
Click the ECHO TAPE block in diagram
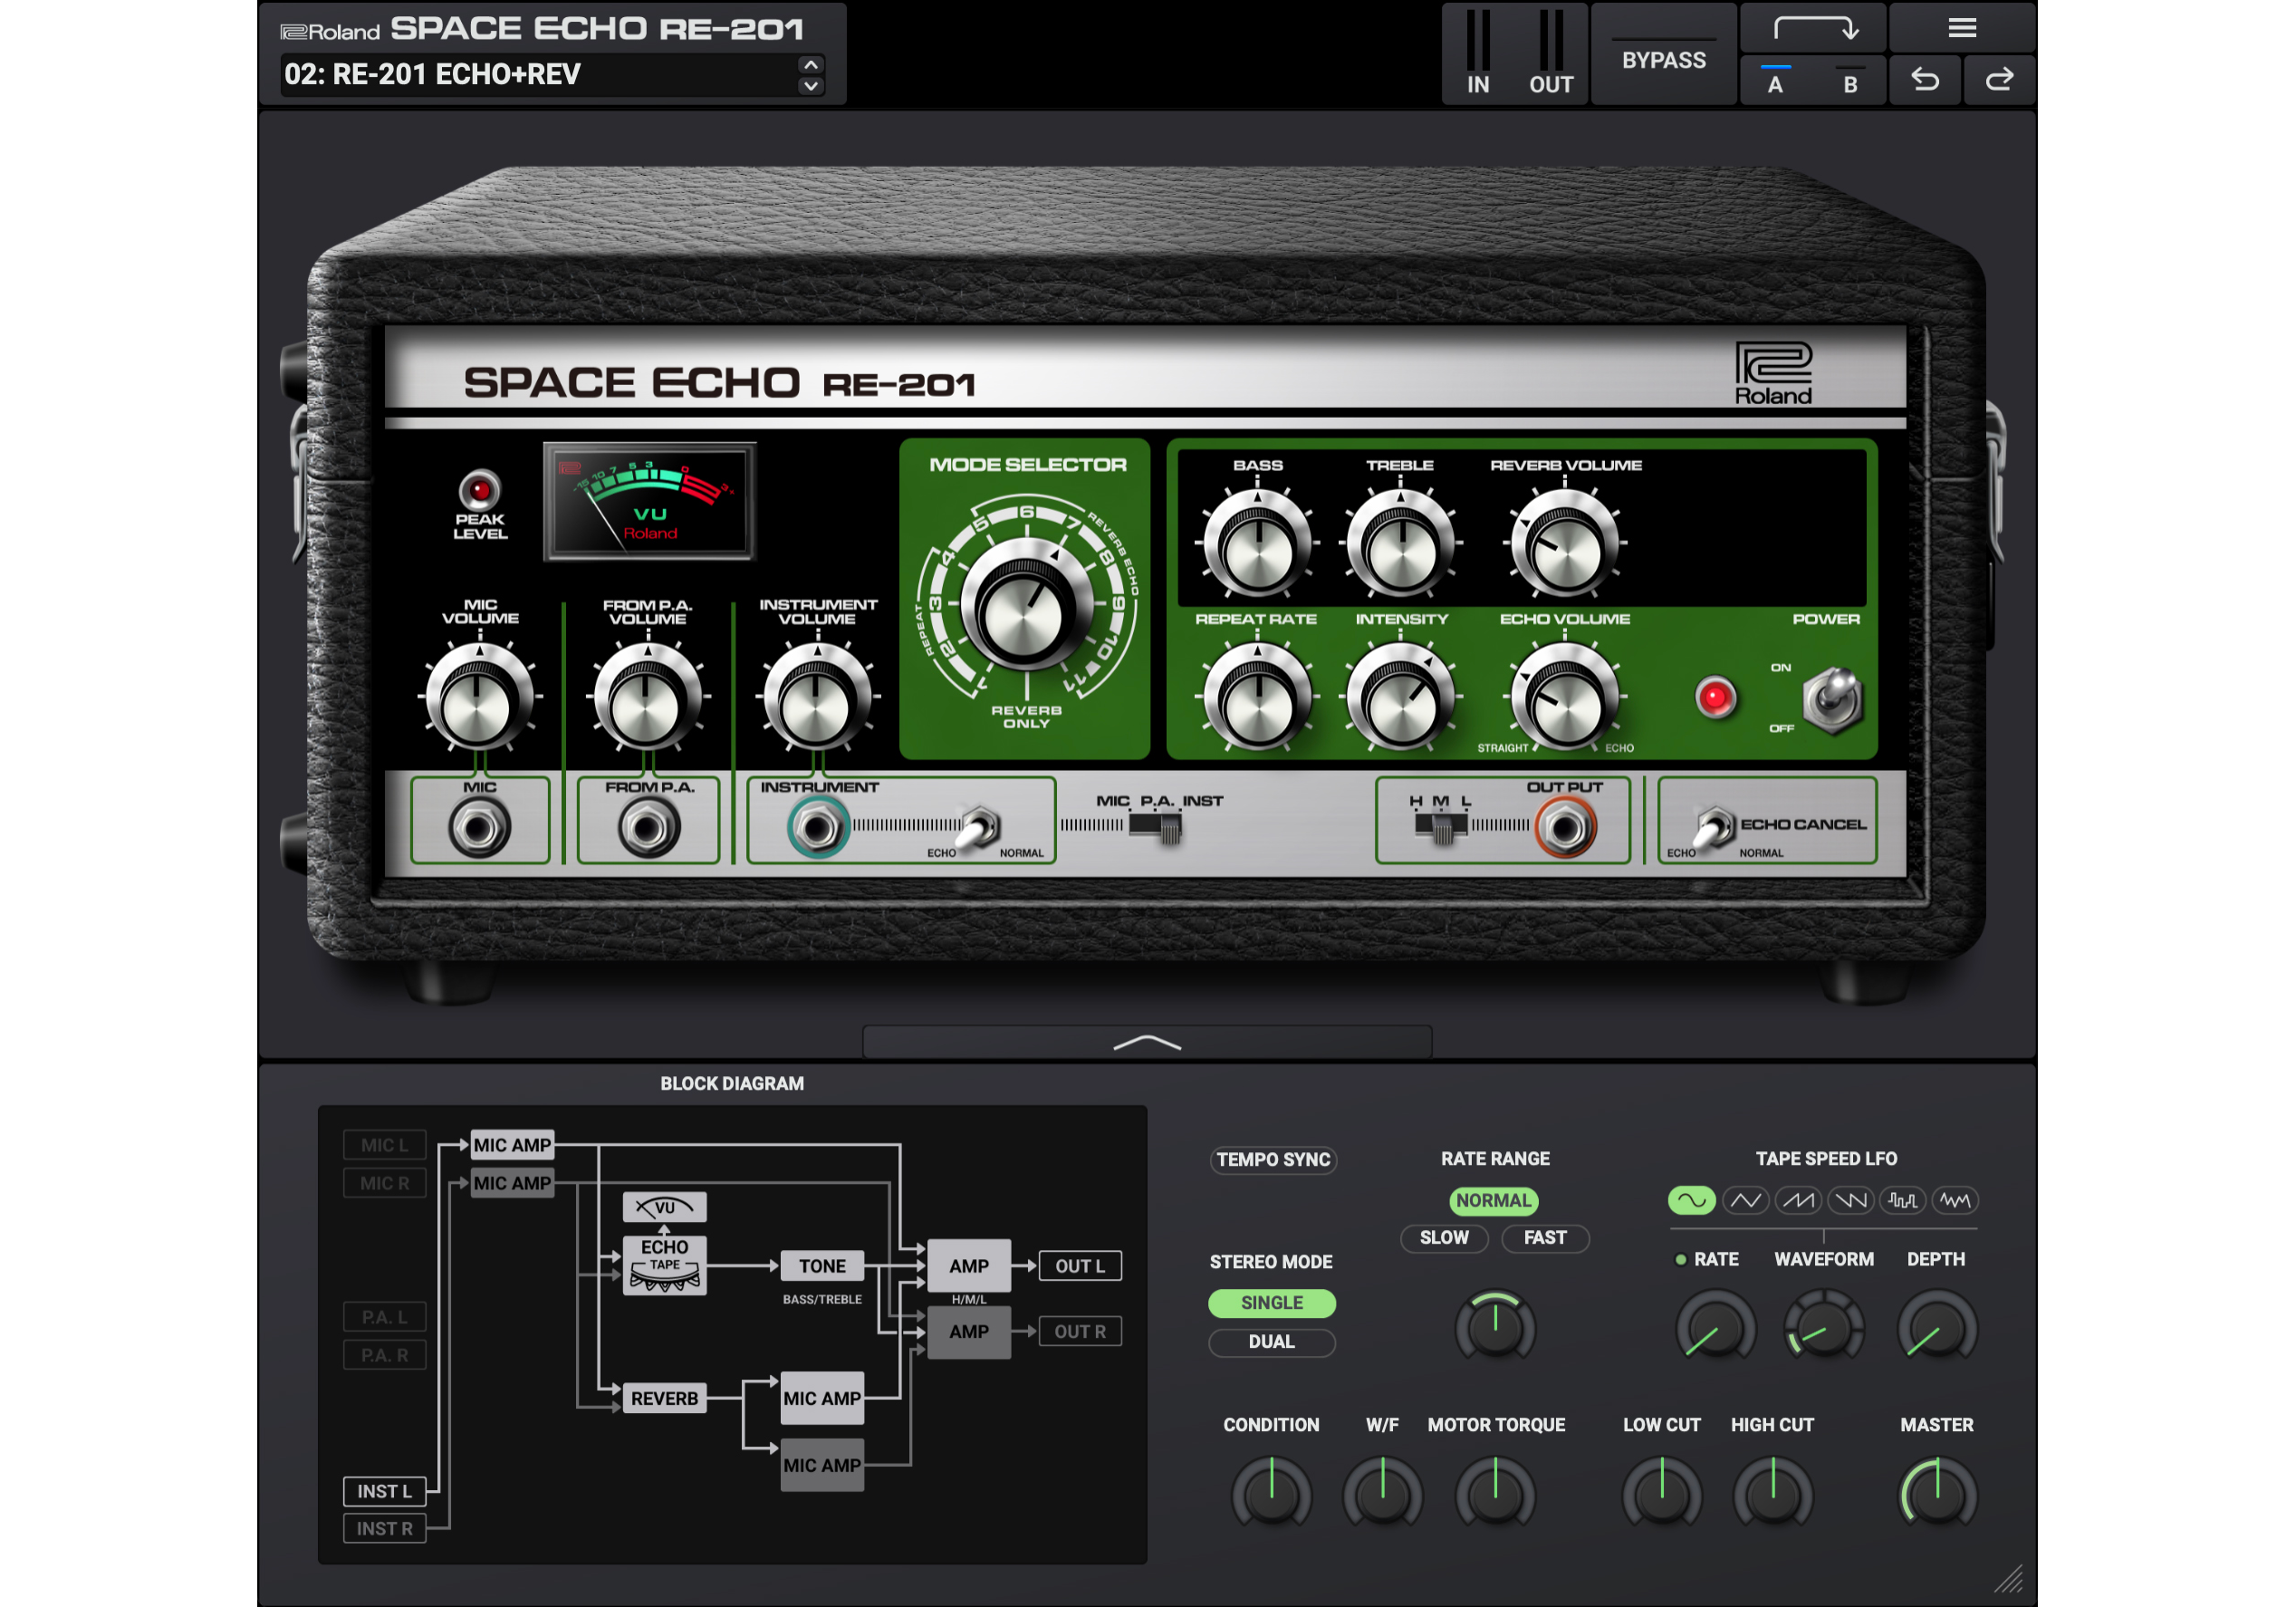click(x=664, y=1265)
